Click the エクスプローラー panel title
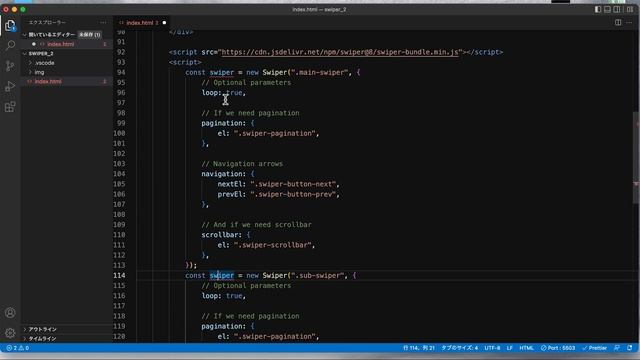Viewport: 640px width, 360px height. coord(47,22)
